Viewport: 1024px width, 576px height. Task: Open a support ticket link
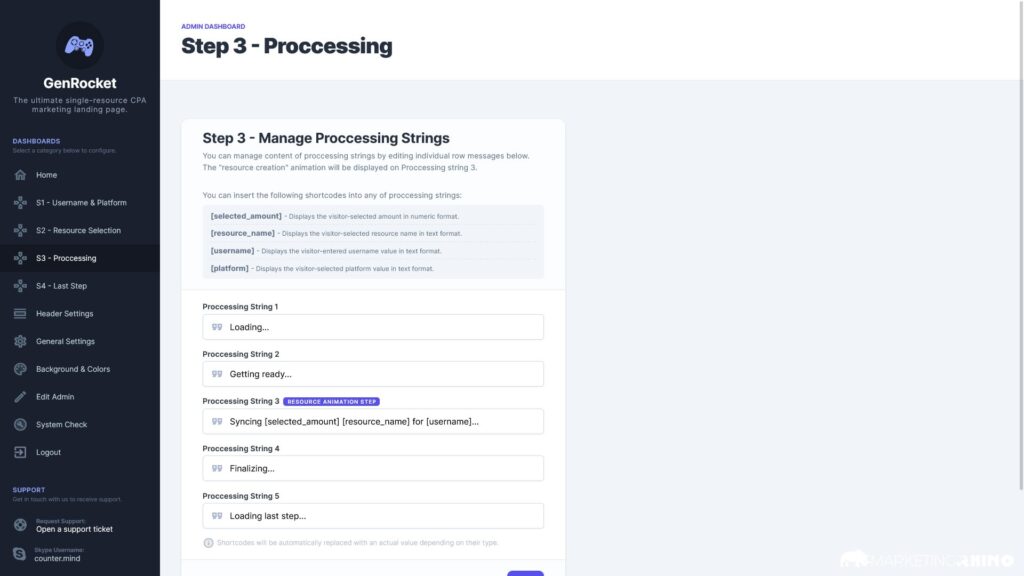(74, 529)
